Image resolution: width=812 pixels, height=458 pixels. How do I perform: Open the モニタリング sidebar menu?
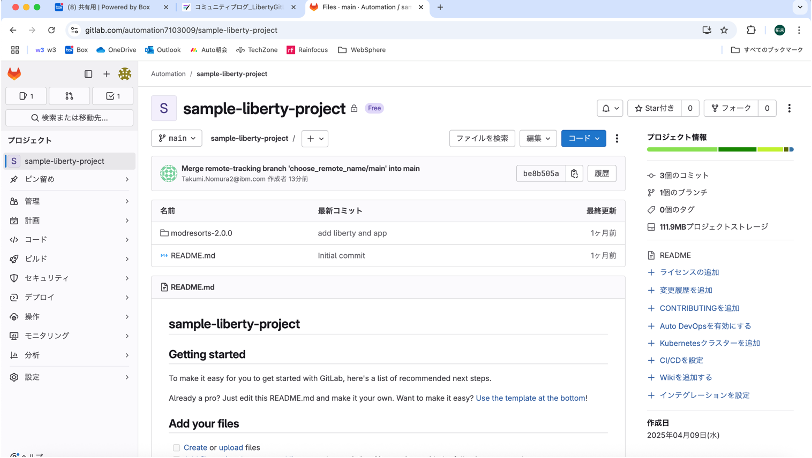tap(70, 336)
